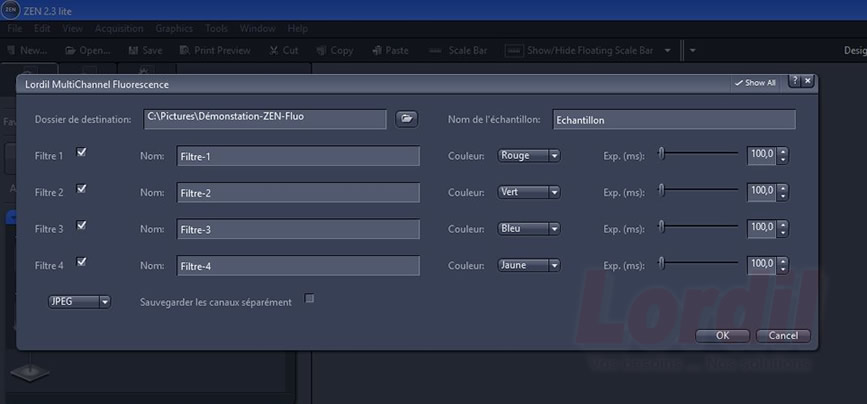Open the Window menu
This screenshot has height=404, width=867.
click(258, 28)
